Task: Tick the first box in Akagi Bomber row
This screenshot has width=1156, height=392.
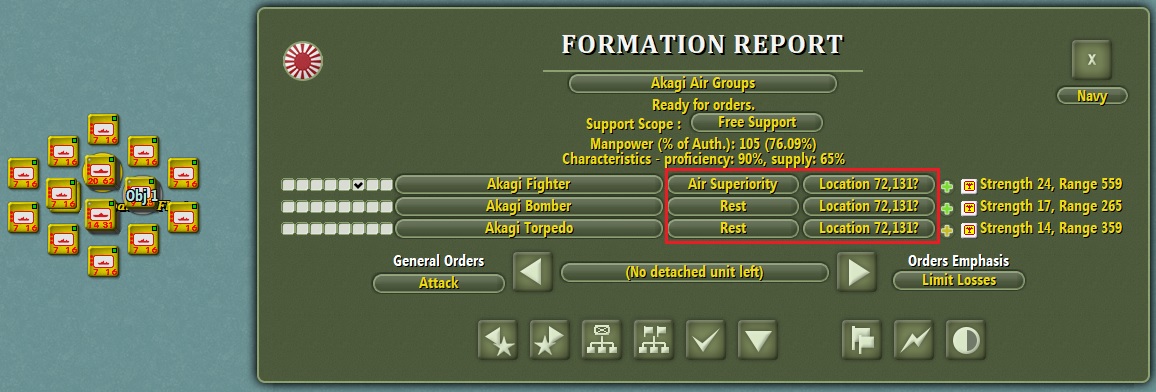Action: click(288, 207)
